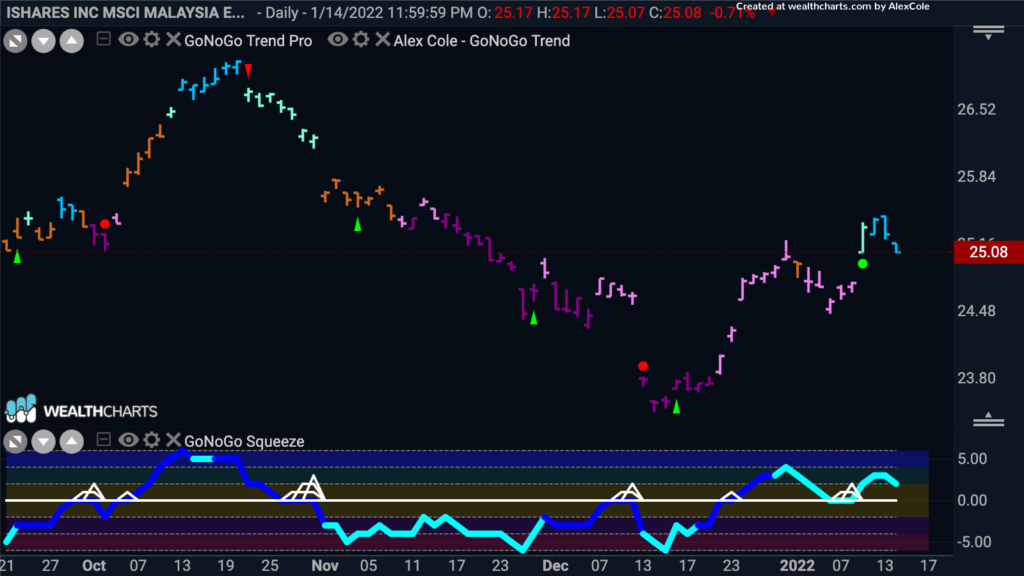Remove the GoNoGo Trend Pro indicator
This screenshot has height=576, width=1024.
pyautogui.click(x=173, y=39)
